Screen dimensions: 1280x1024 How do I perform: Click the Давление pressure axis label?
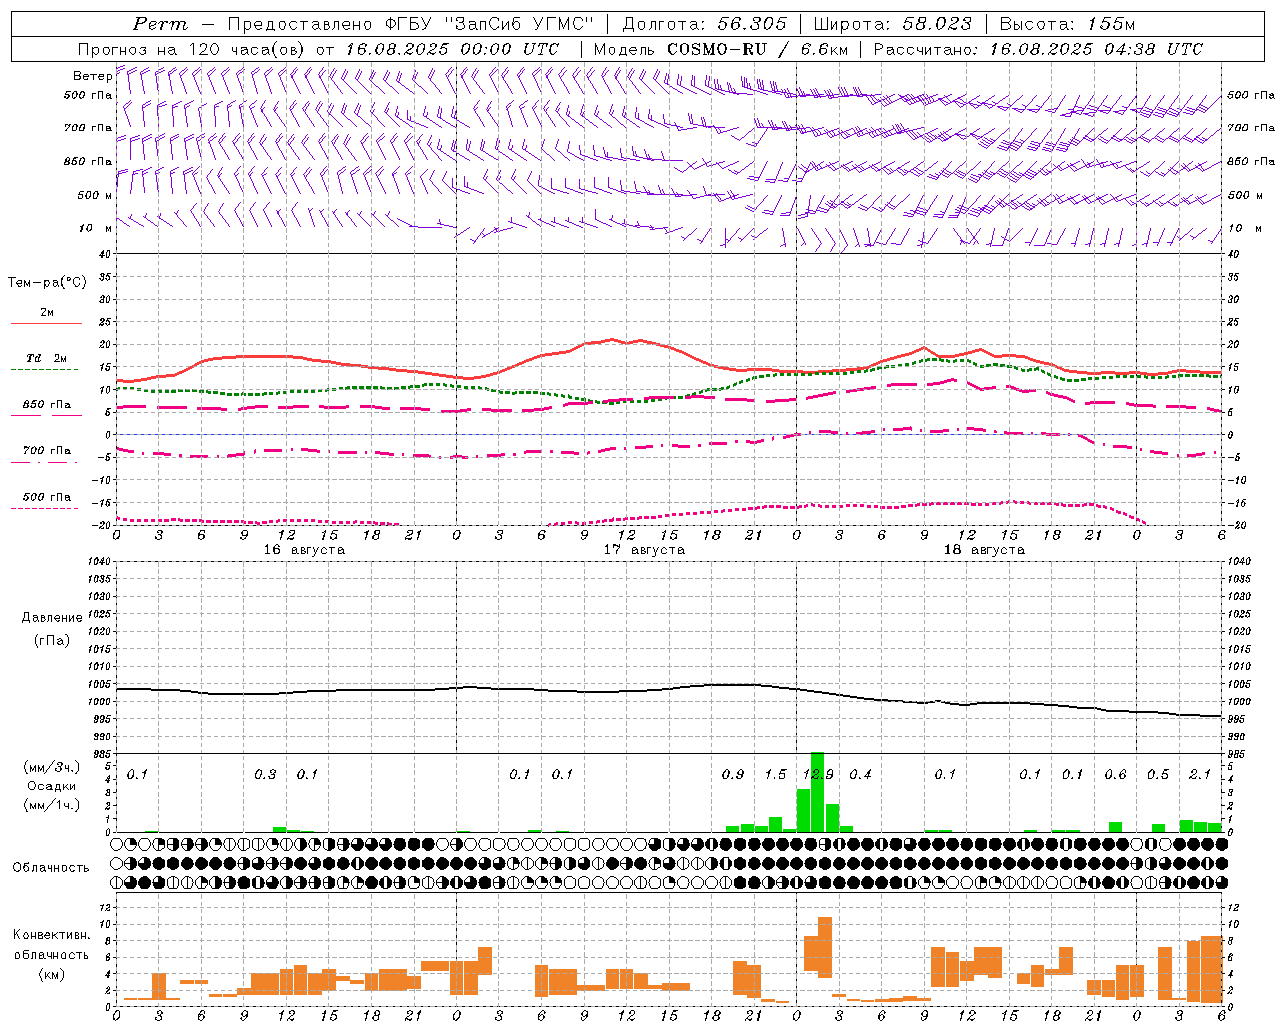pos(52,618)
